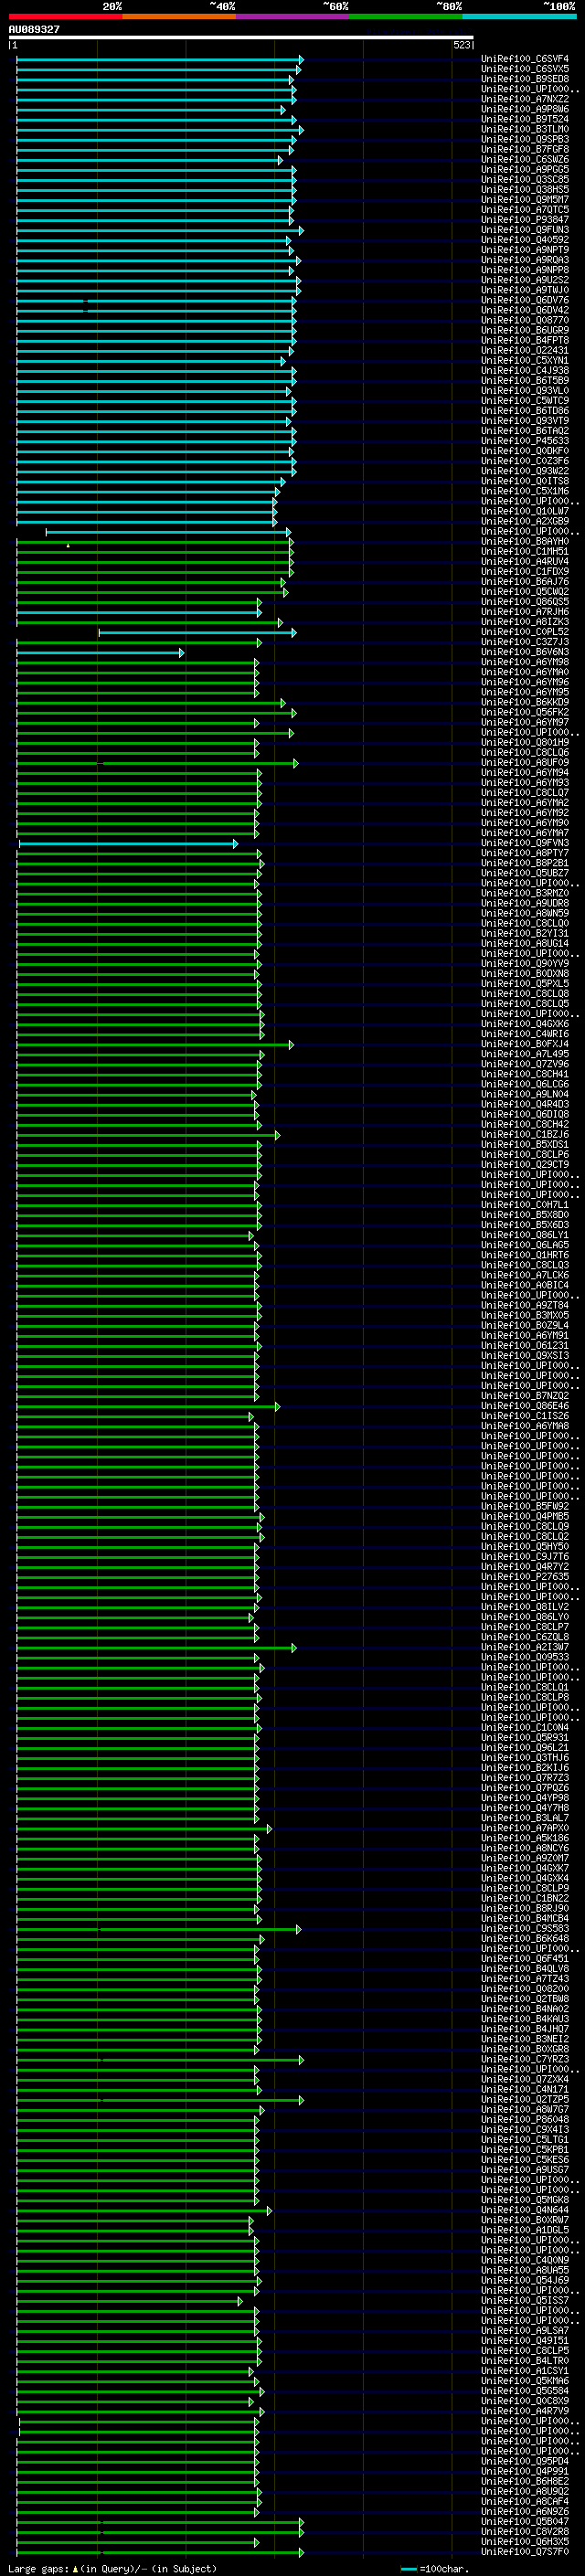Select the UniRef100_Q6DV76 label
Screen dimensions: 585x2576
coord(524,300)
